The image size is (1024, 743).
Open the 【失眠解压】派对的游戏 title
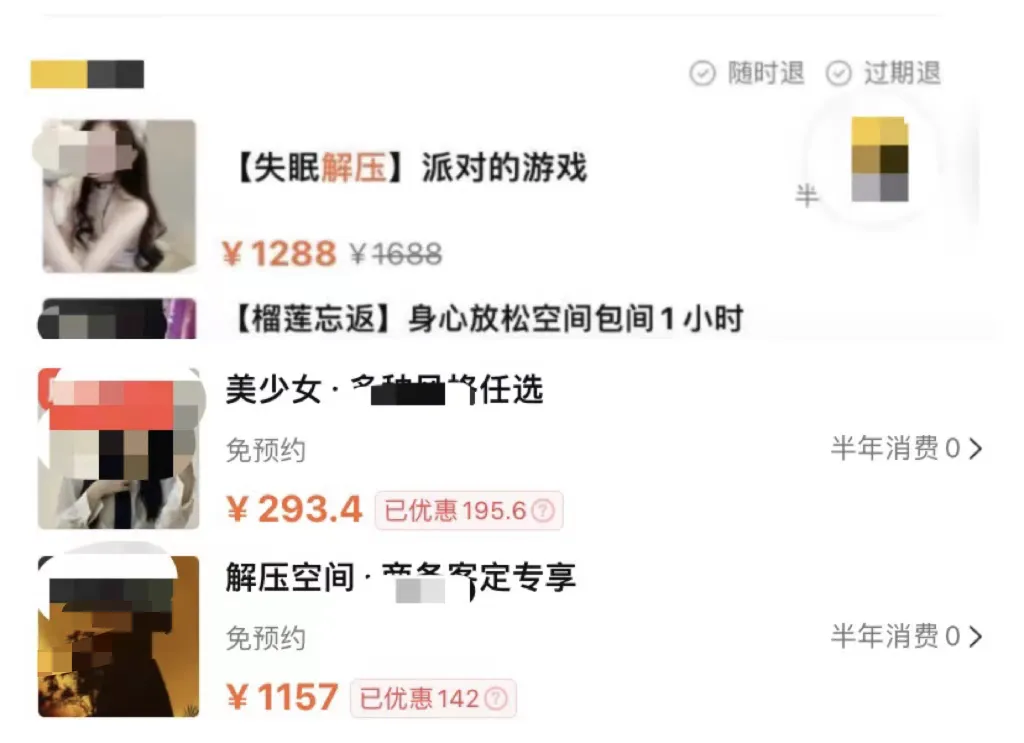point(409,168)
